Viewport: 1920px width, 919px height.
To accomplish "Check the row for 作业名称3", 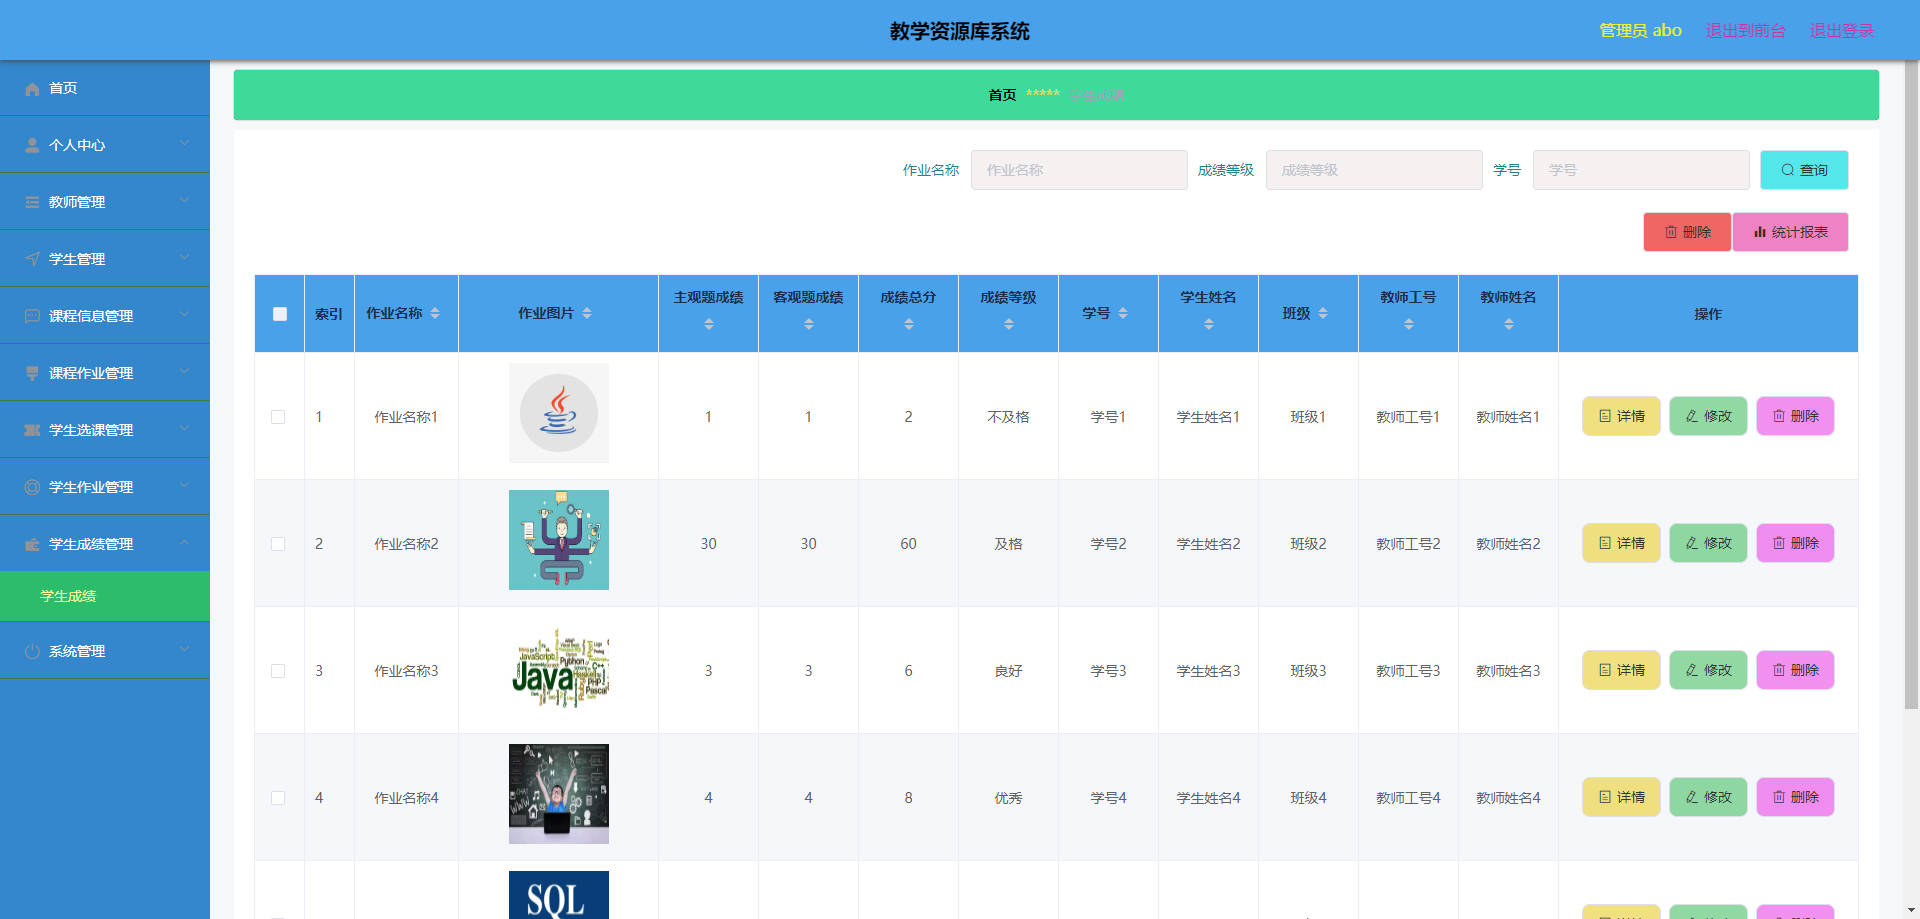I will click(x=278, y=671).
